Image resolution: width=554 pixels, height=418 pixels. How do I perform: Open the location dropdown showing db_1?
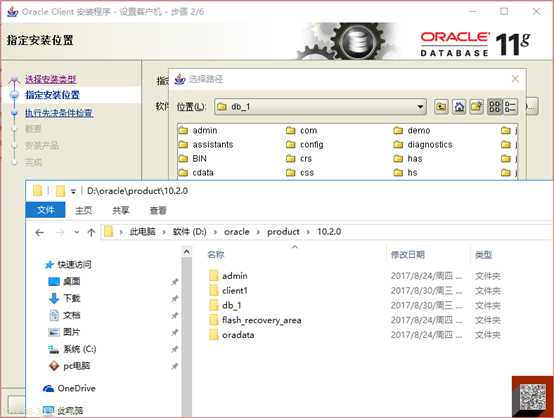[420, 107]
